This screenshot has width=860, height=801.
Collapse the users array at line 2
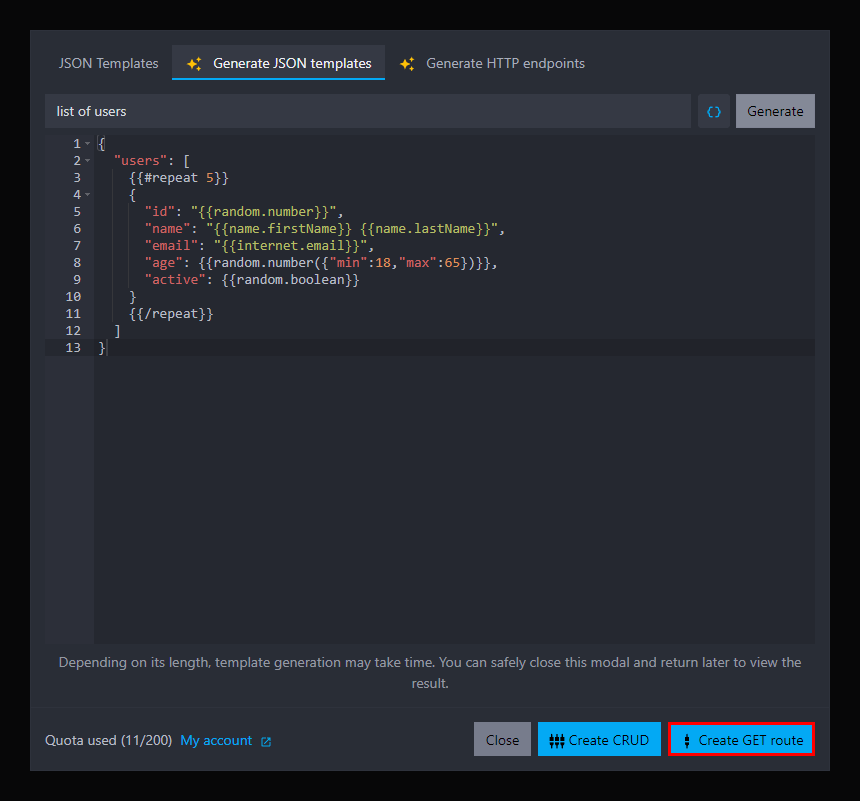(87, 160)
